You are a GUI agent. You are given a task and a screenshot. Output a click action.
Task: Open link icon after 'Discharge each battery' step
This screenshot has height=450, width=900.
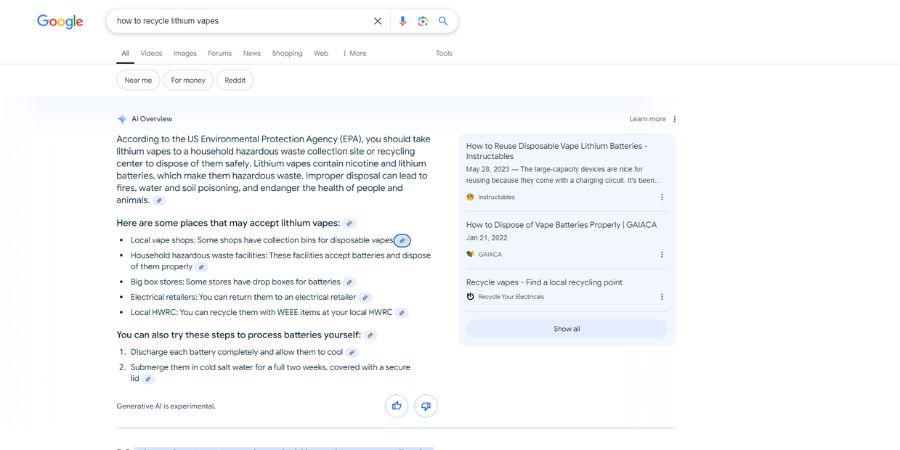coord(352,352)
